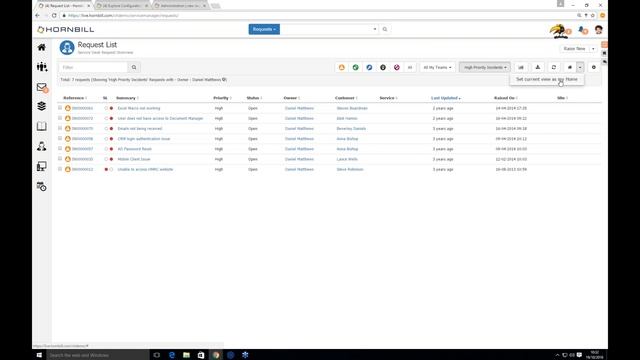Click the filter search magnifier button
The width and height of the screenshot is (640, 360).
tap(134, 67)
